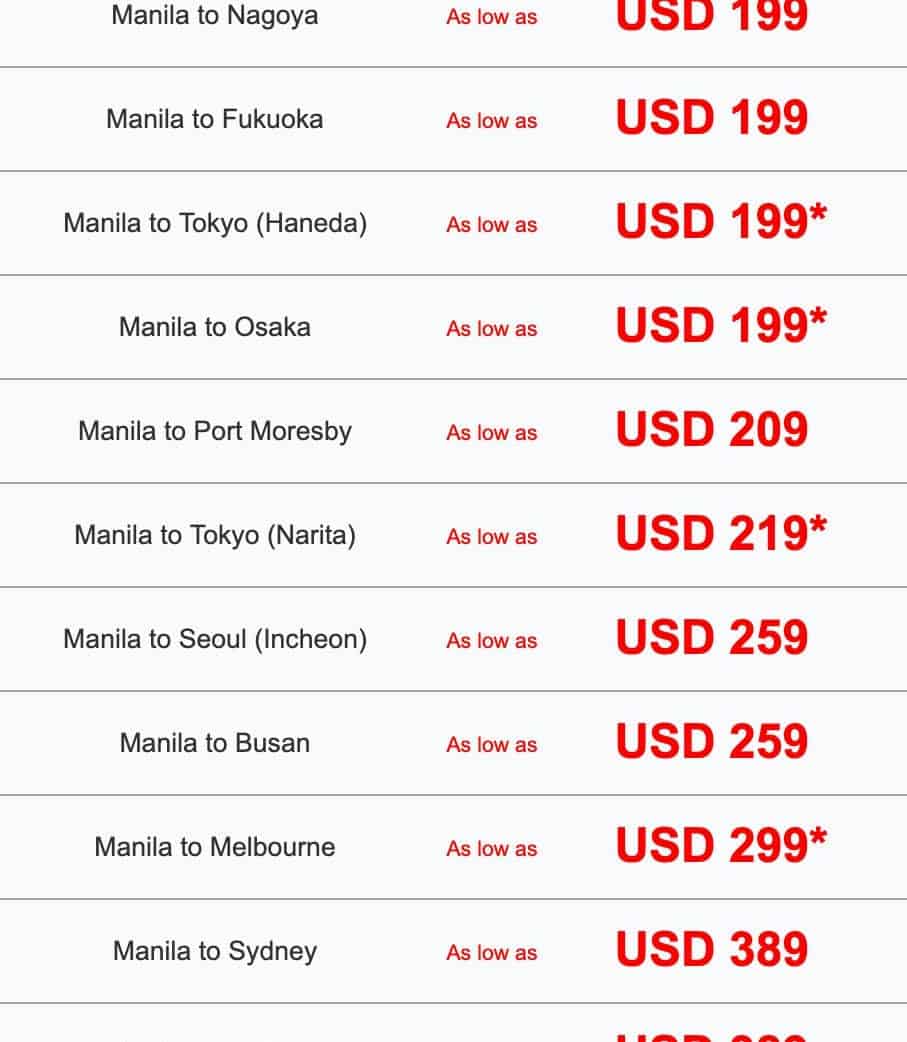Viewport: 907px width, 1042px height.
Task: Select the Manila to Tokyo (Narita) route
Action: coord(215,535)
